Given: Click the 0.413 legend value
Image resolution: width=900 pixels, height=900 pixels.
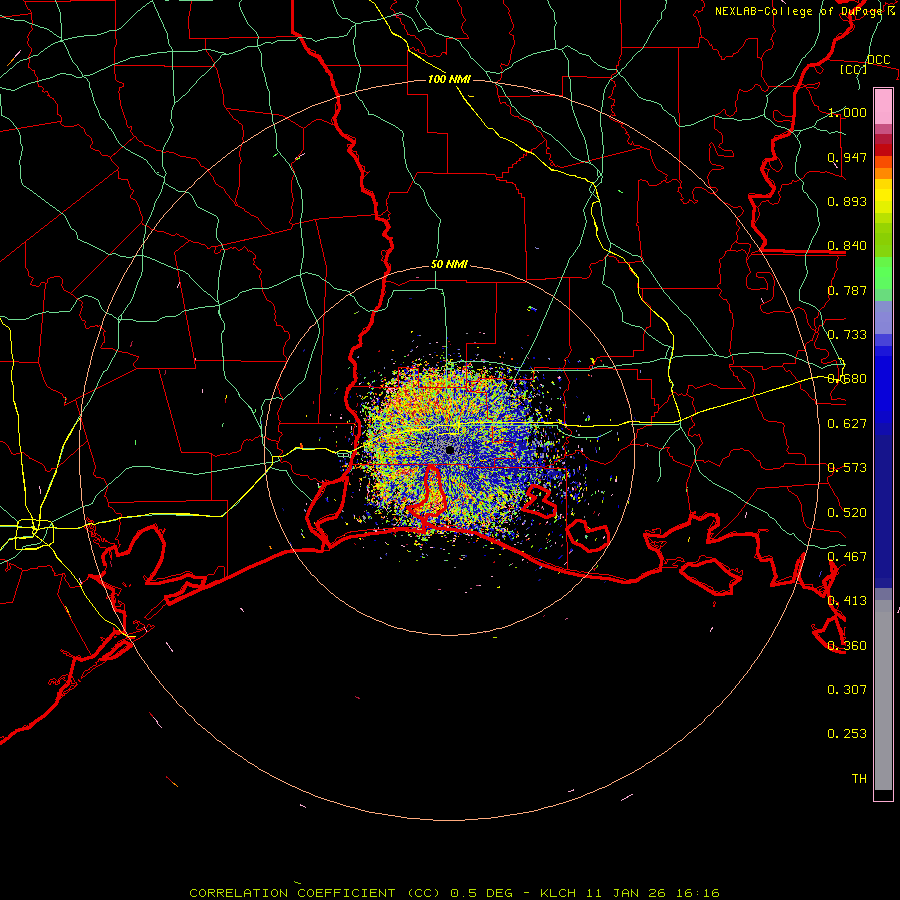Looking at the screenshot, I should coord(847,601).
